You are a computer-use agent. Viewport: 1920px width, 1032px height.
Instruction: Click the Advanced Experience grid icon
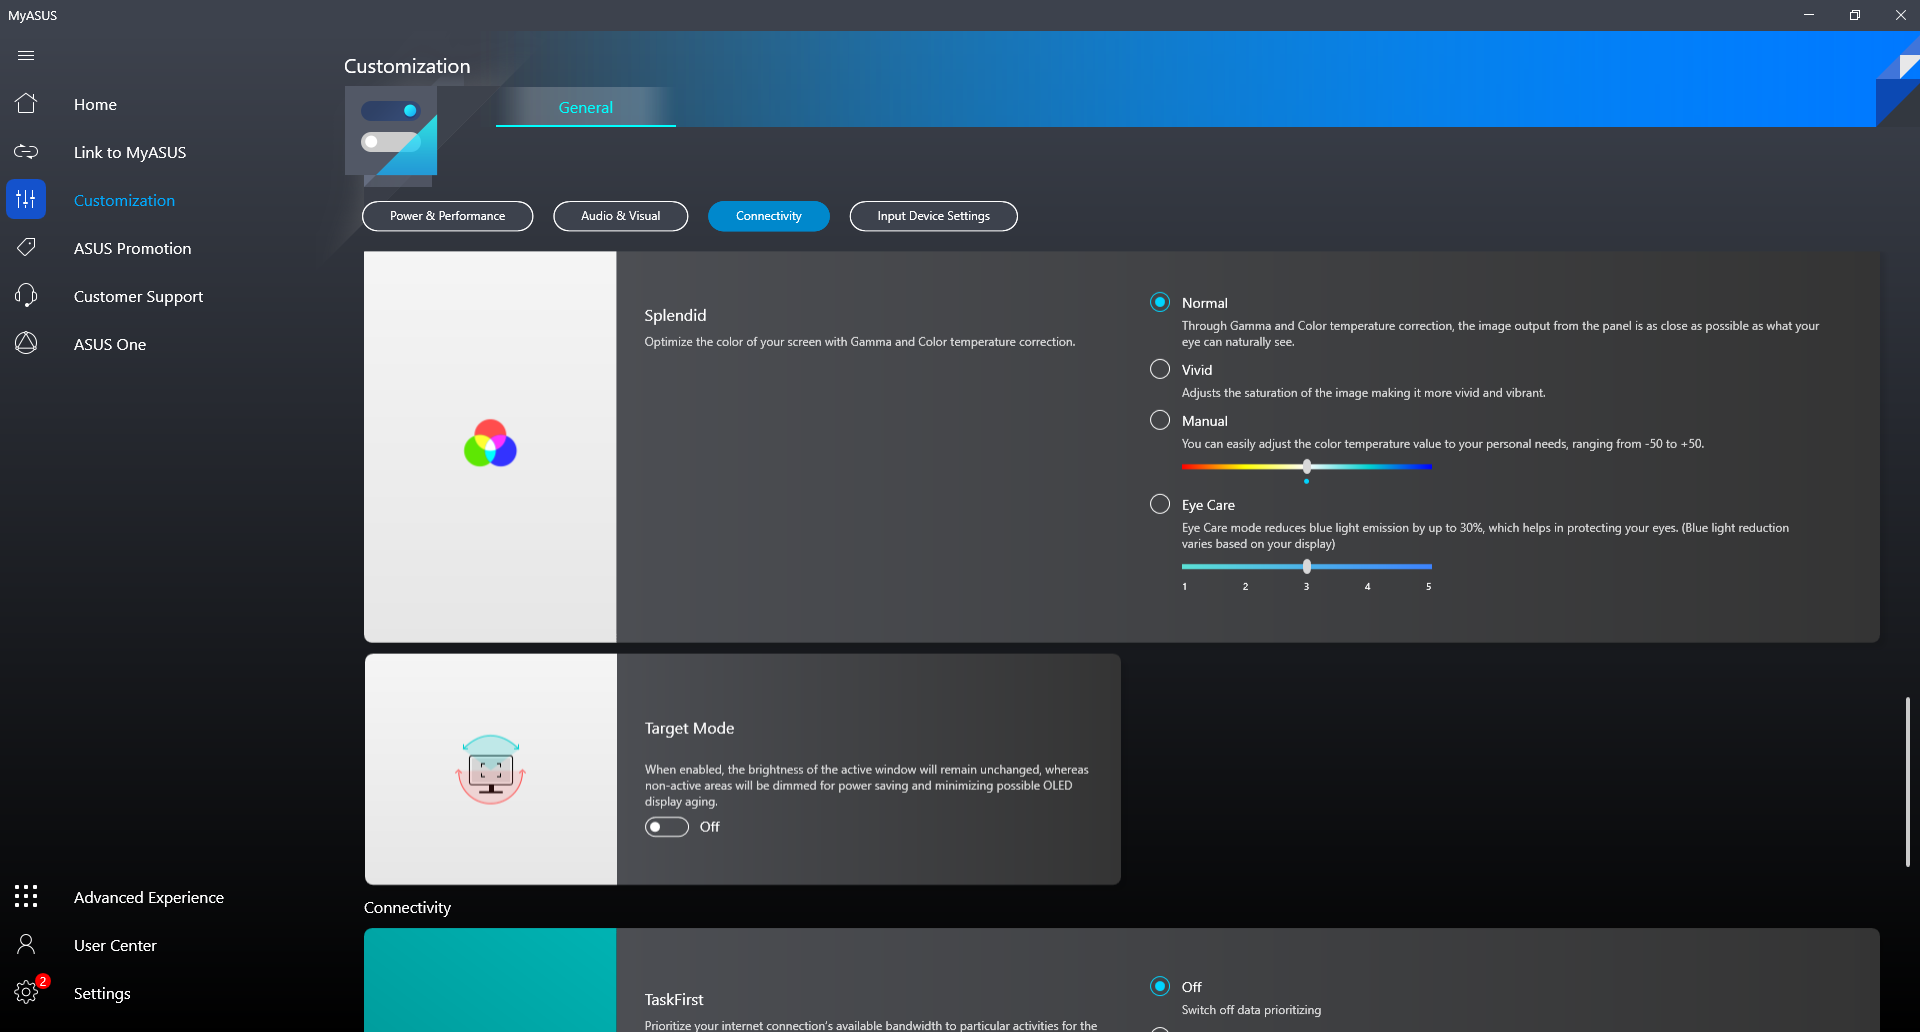tap(26, 896)
